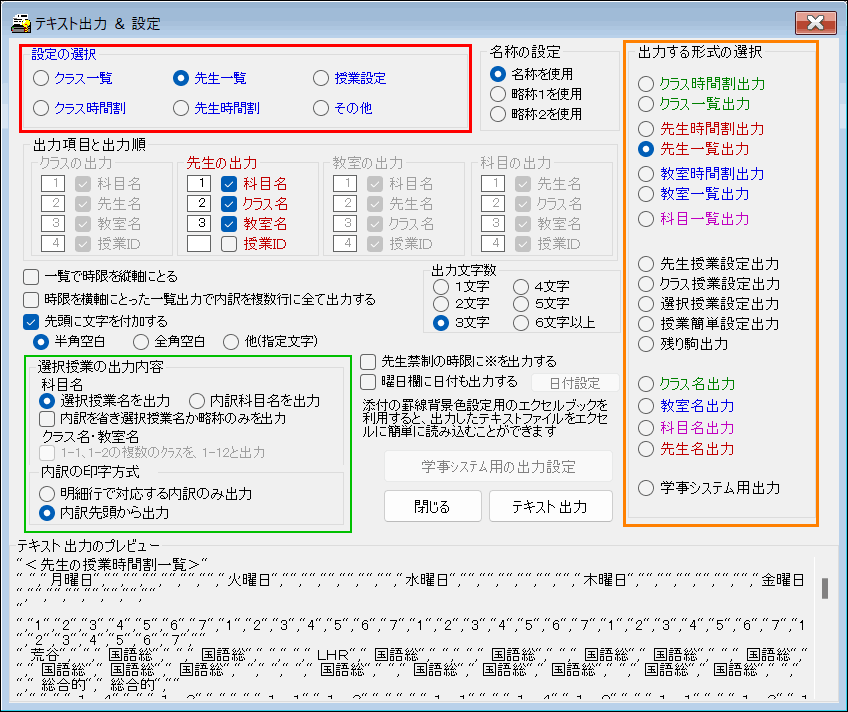Screen dimensions: 848x712
Task: Select 科目名出力 output format
Action: [x=646, y=428]
